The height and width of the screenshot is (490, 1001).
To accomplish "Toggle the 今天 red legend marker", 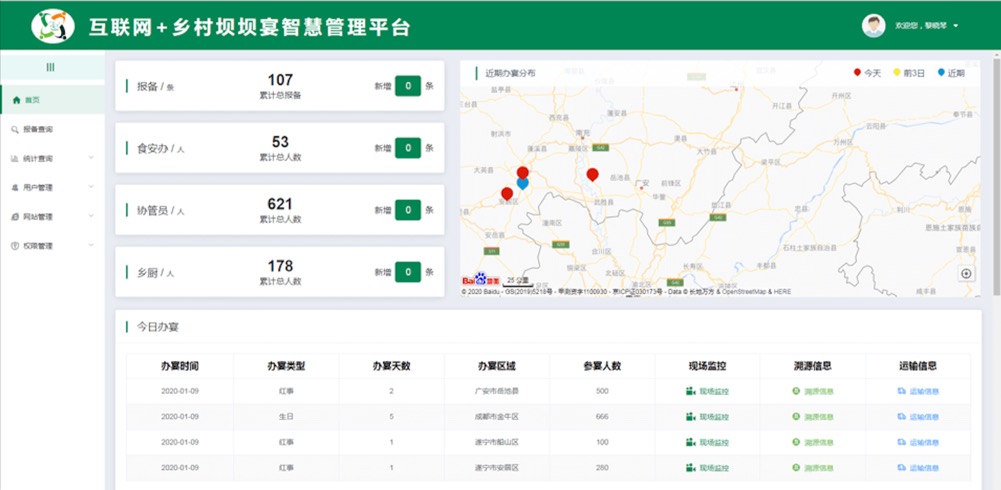I will pyautogui.click(x=857, y=73).
